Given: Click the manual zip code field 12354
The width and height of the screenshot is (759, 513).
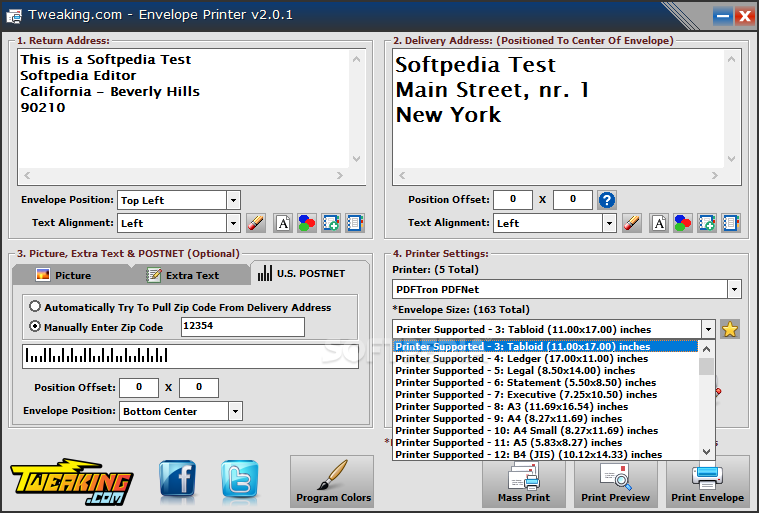Looking at the screenshot, I should [243, 327].
